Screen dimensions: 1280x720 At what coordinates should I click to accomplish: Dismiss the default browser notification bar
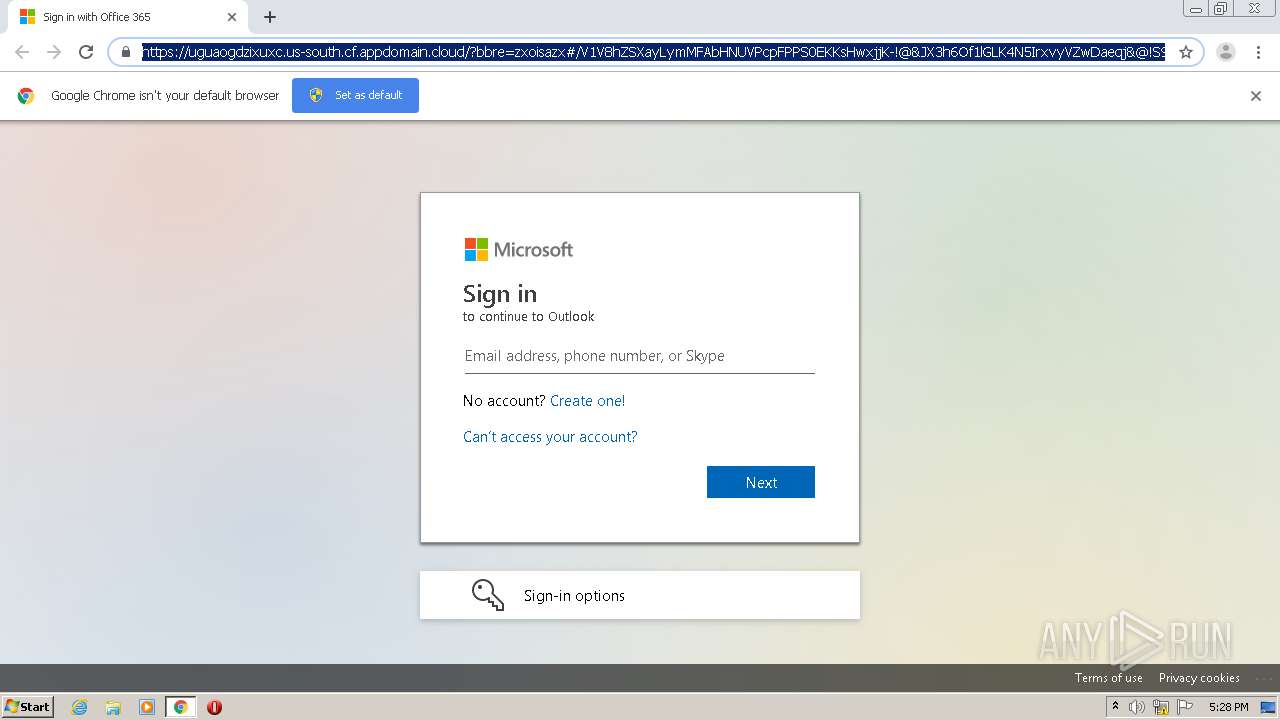tap(1256, 96)
